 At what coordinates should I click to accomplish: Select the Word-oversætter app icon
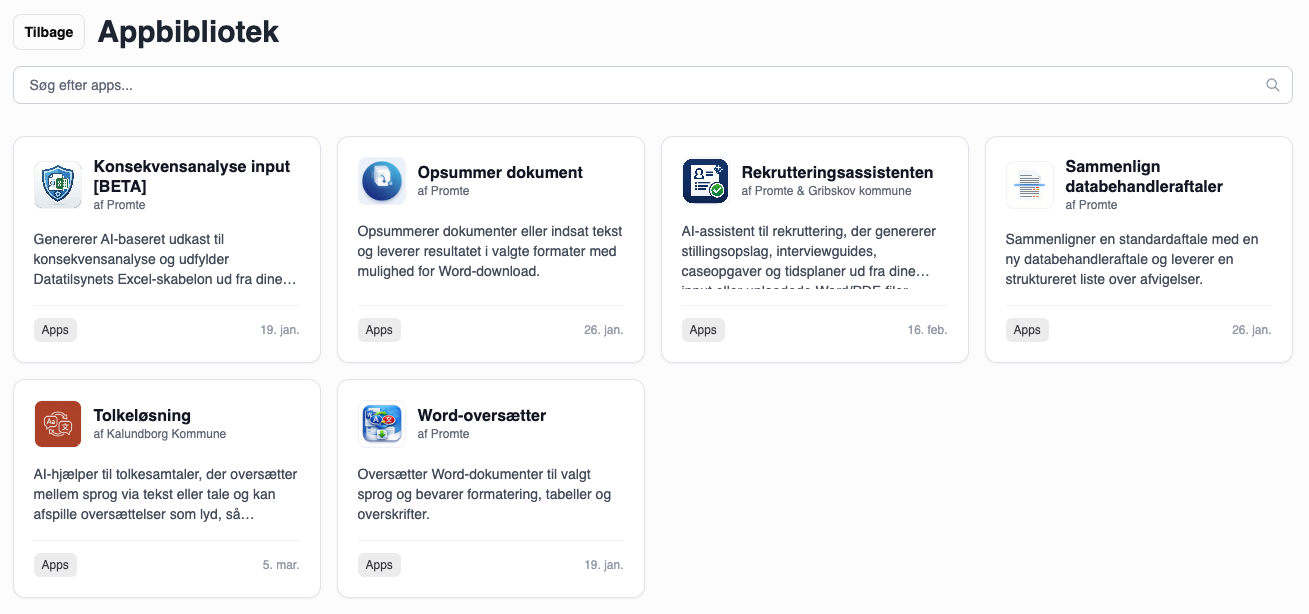pyautogui.click(x=382, y=423)
